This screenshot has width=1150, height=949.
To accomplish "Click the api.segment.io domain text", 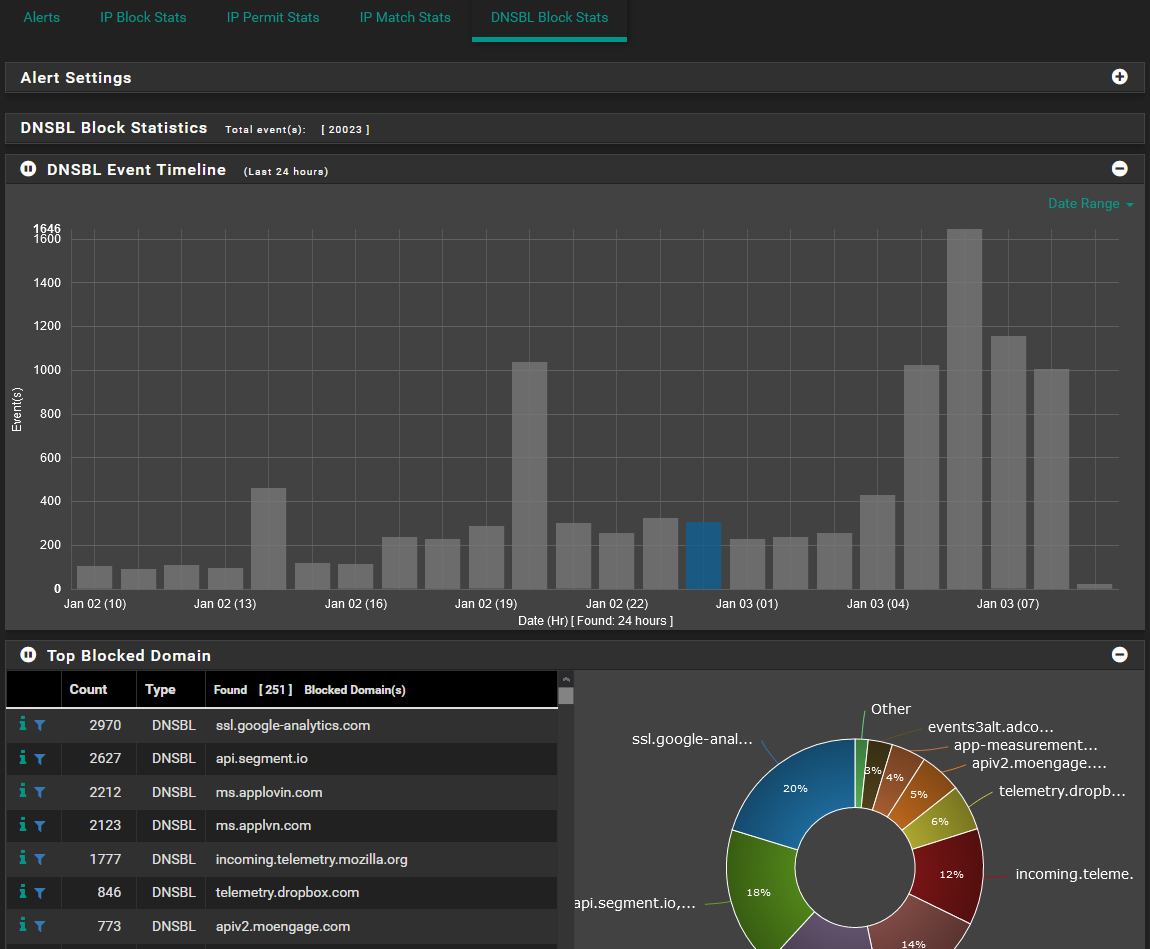I will (261, 758).
